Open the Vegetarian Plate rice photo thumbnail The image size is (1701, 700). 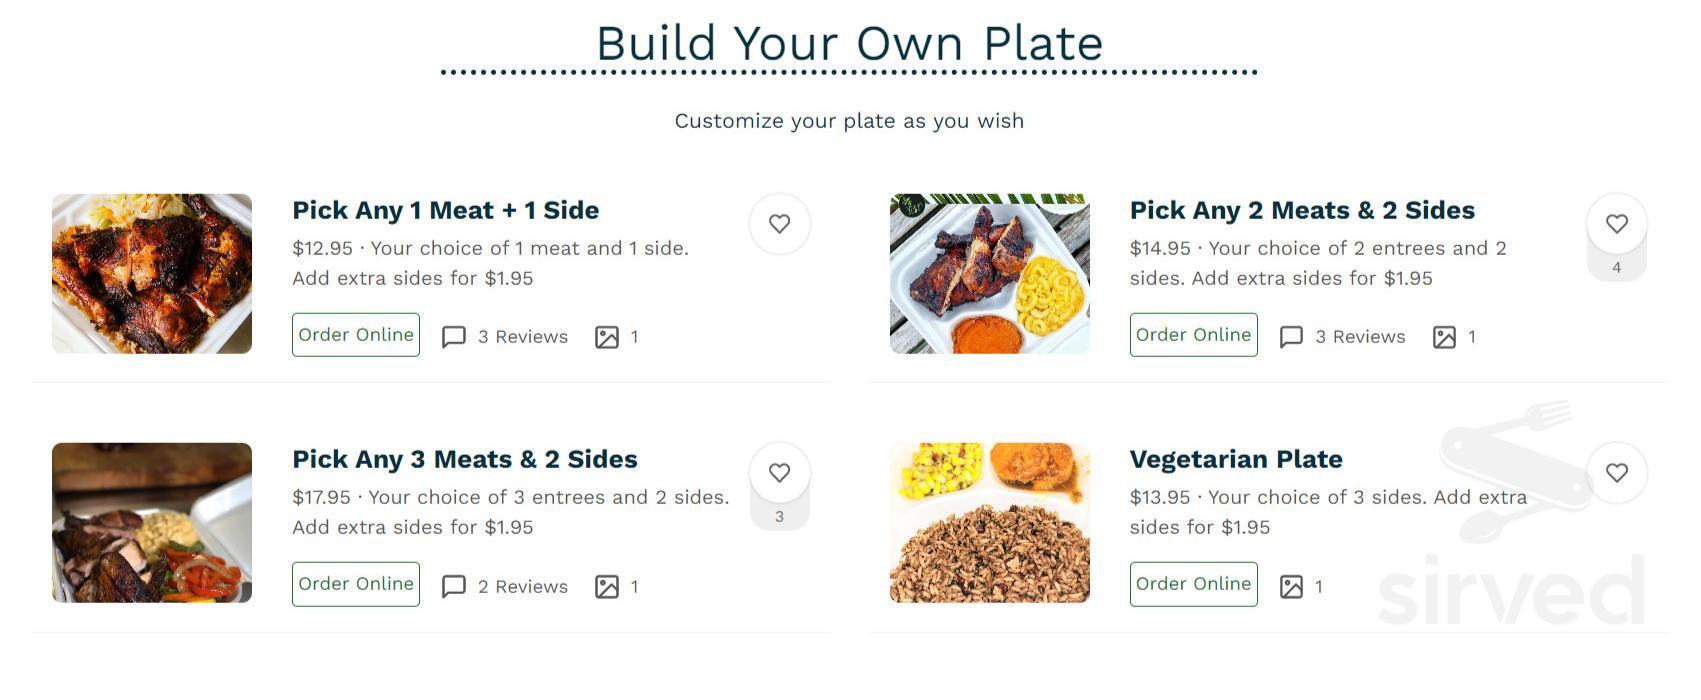point(989,523)
